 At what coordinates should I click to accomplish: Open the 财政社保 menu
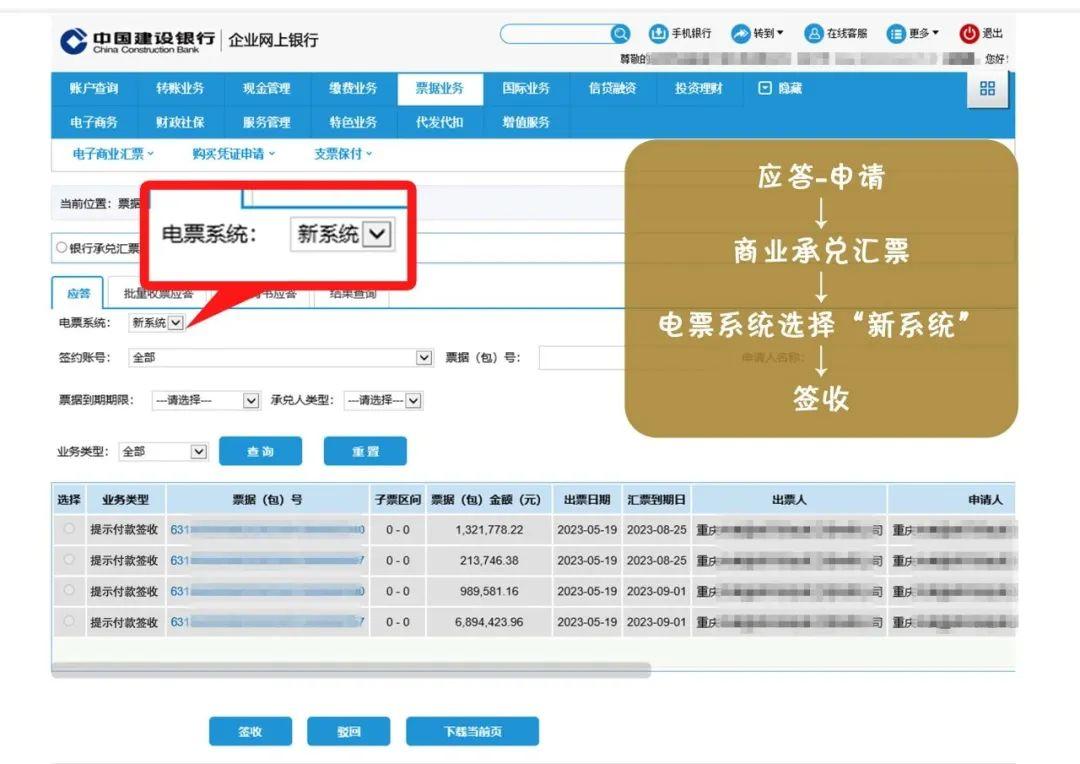point(180,122)
